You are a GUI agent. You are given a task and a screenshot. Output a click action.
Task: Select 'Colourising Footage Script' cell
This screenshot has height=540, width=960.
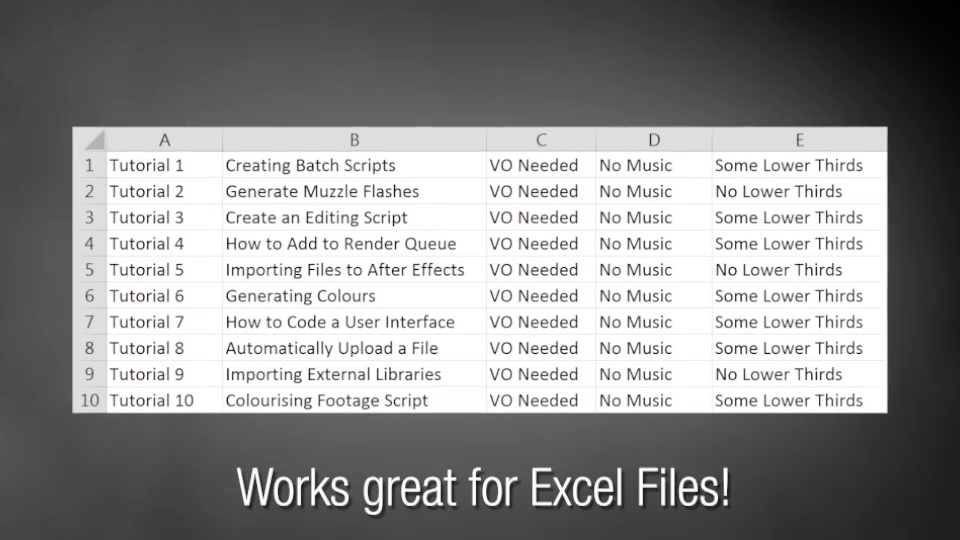click(354, 400)
